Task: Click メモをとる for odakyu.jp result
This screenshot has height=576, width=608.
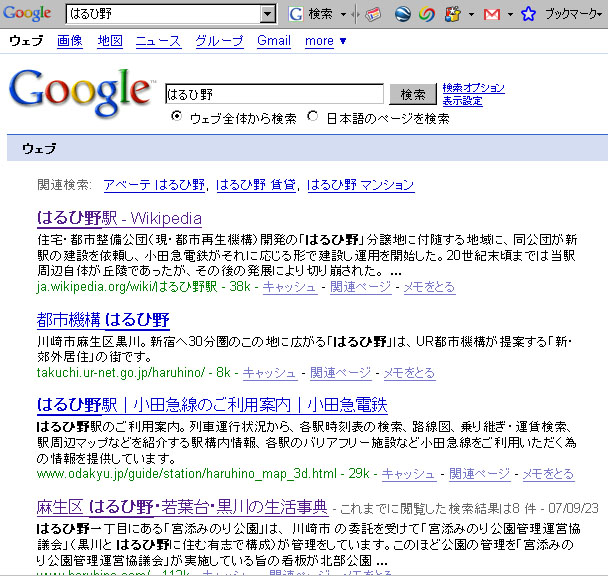Action: [x=548, y=474]
